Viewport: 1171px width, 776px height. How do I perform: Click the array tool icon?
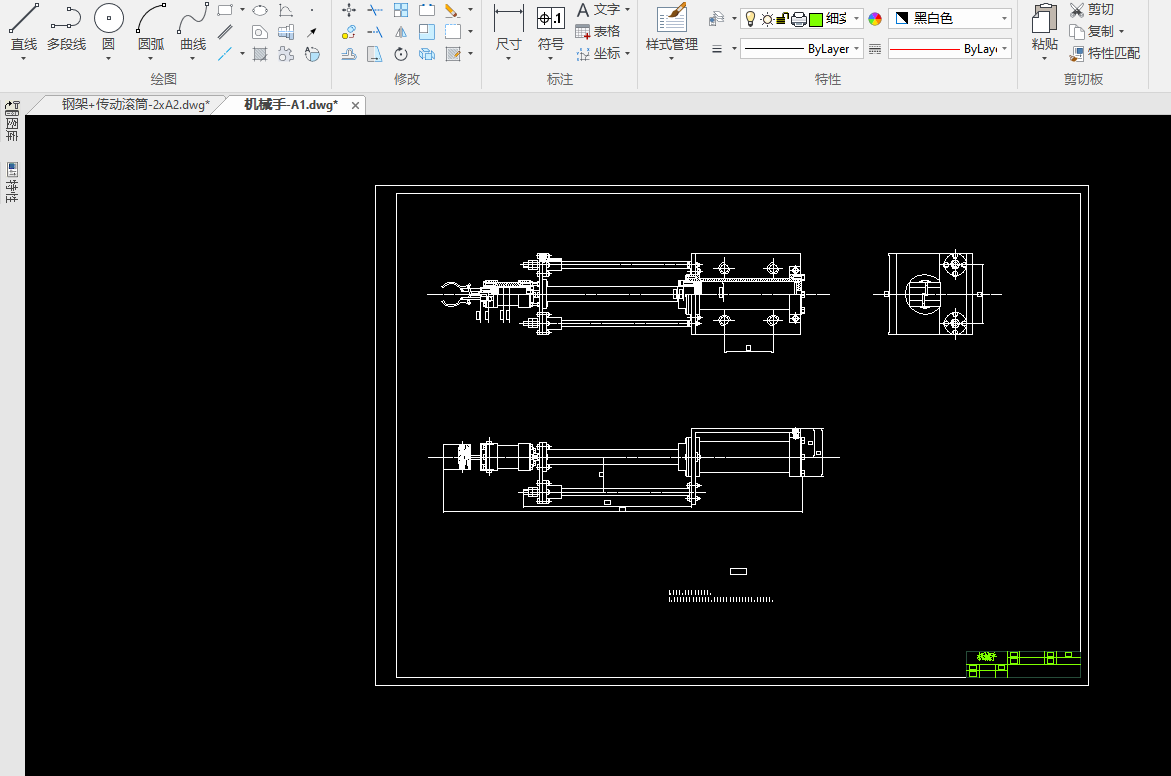tap(401, 10)
